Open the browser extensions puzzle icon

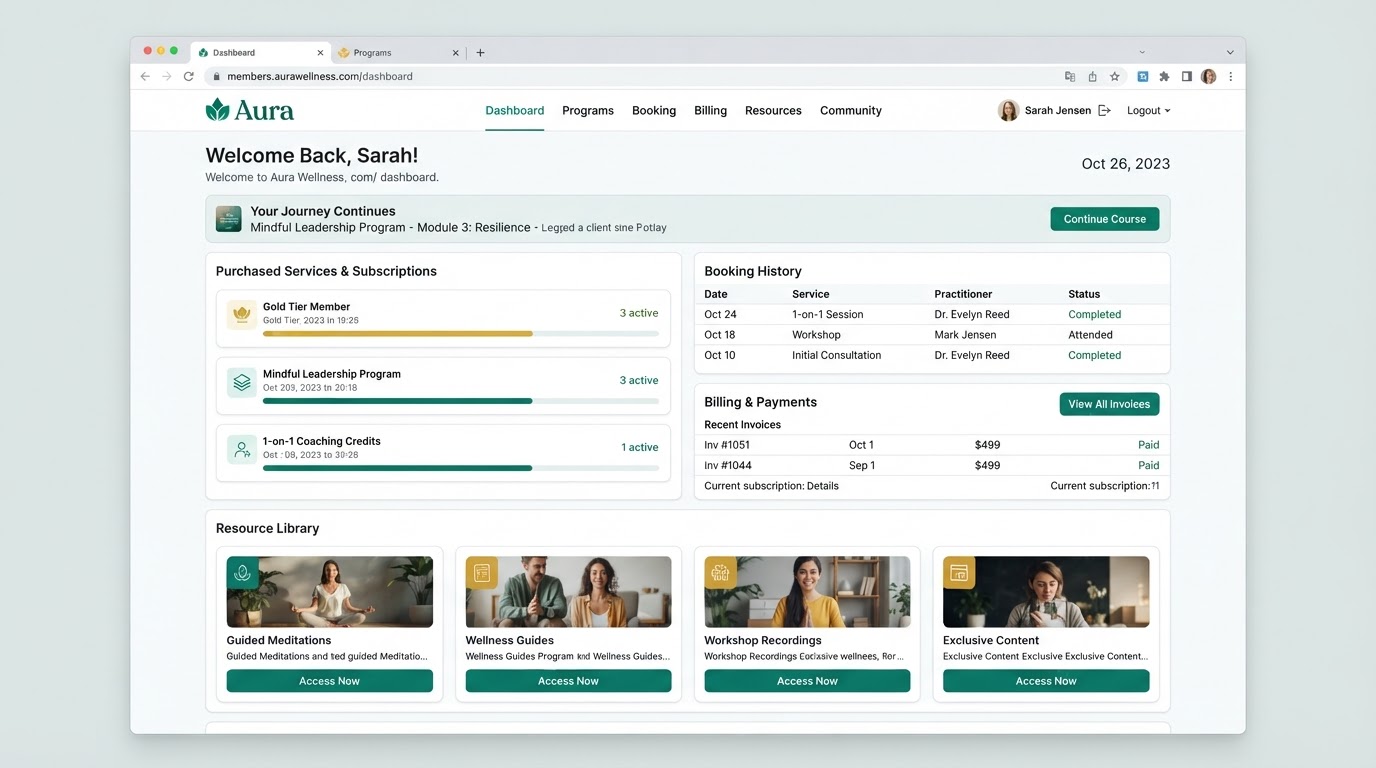click(1164, 76)
